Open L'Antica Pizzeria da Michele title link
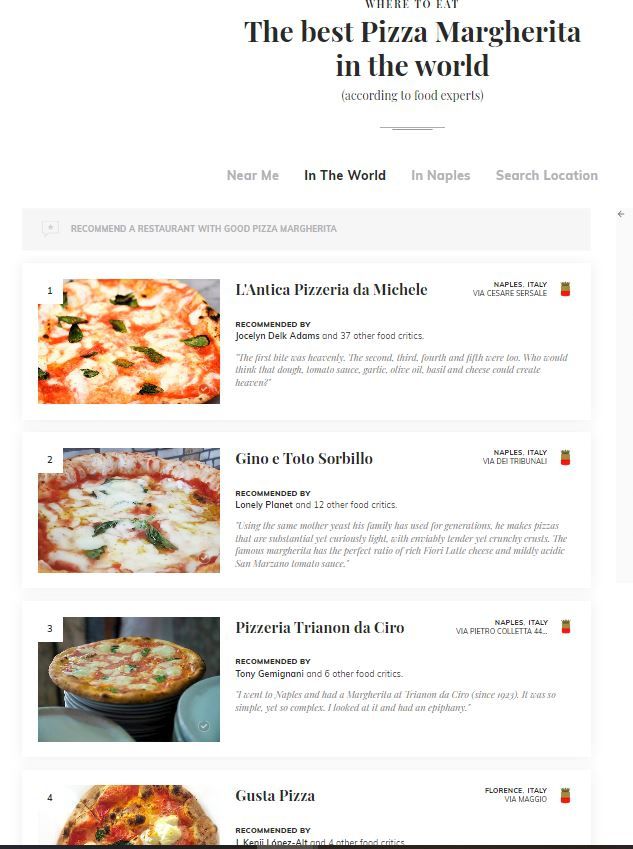 [x=331, y=290]
